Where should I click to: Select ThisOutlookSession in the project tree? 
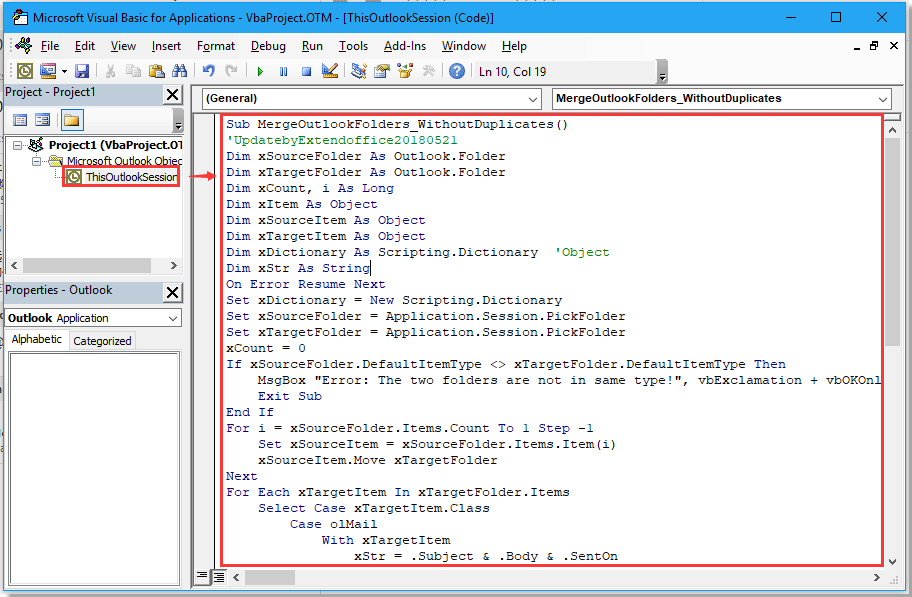click(x=130, y=177)
